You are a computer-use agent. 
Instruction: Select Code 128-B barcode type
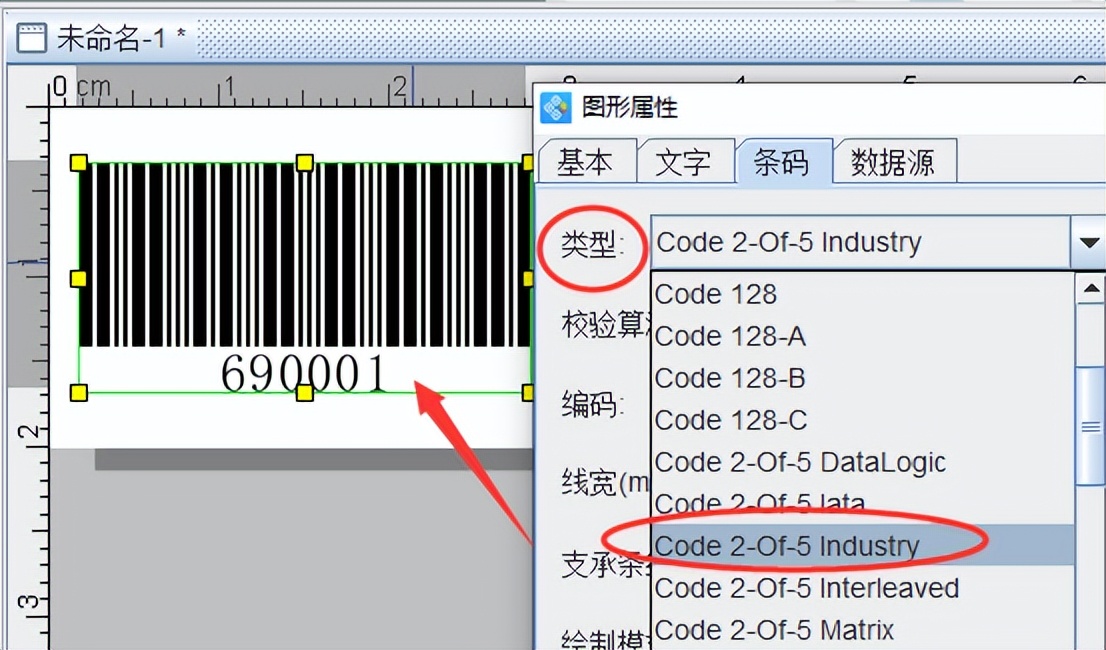tap(729, 378)
